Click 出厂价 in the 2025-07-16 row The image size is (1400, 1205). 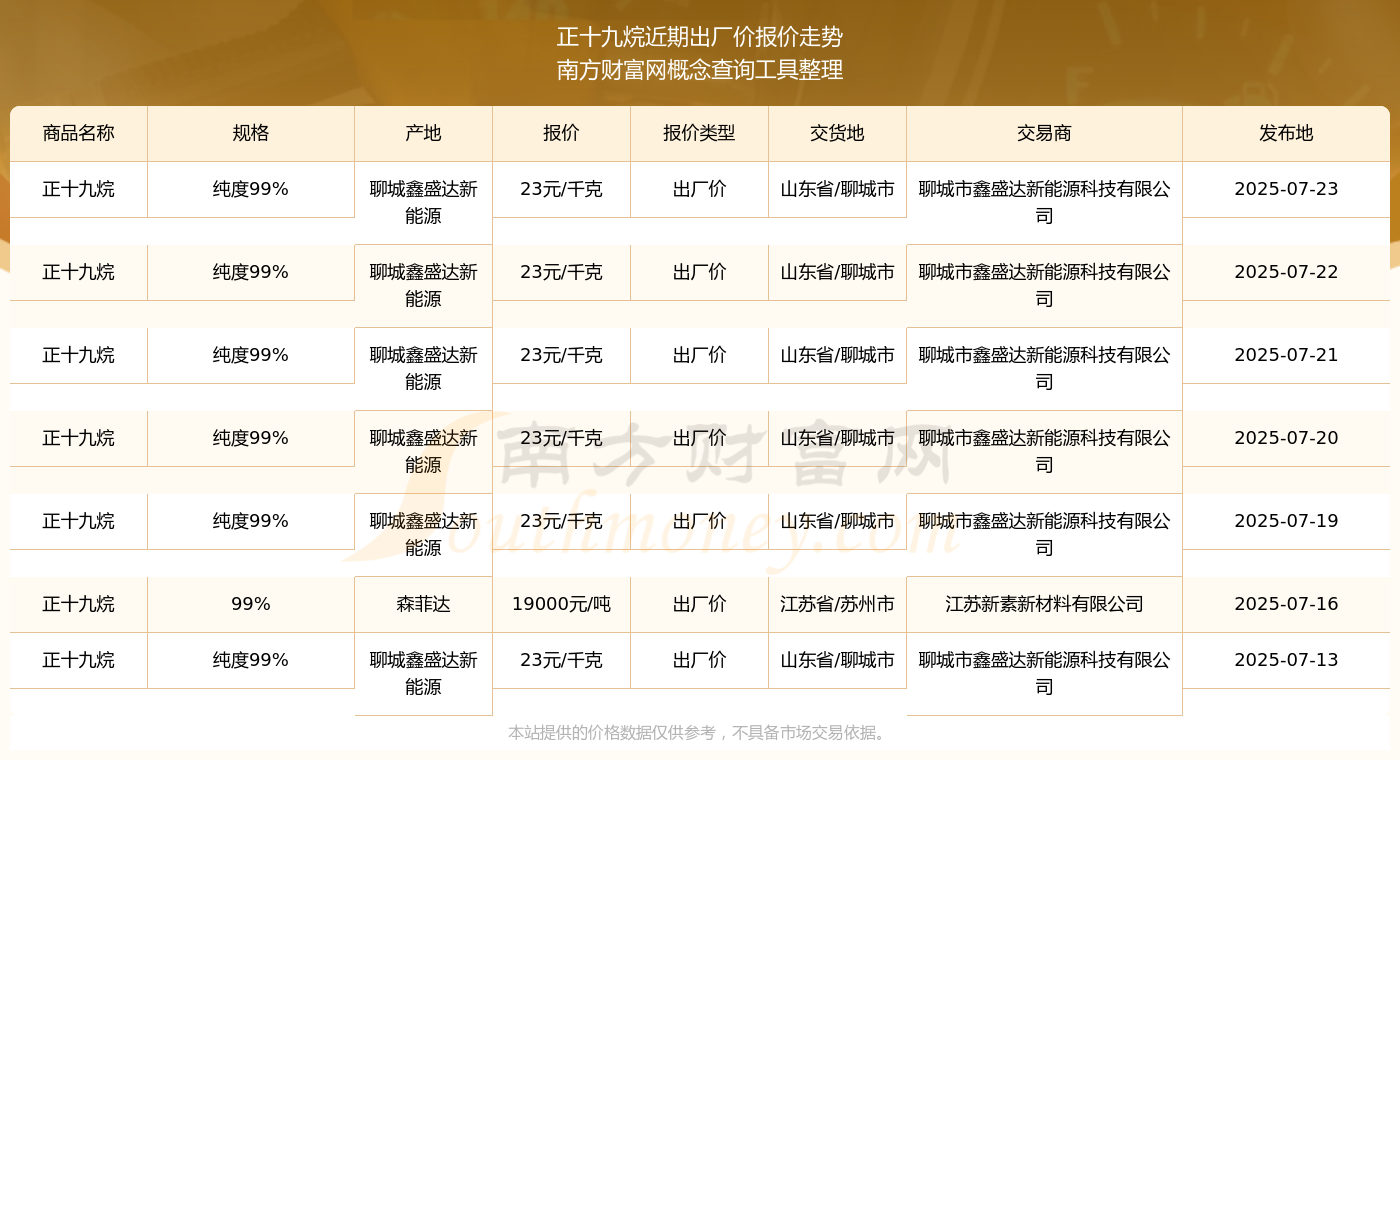pyautogui.click(x=700, y=604)
